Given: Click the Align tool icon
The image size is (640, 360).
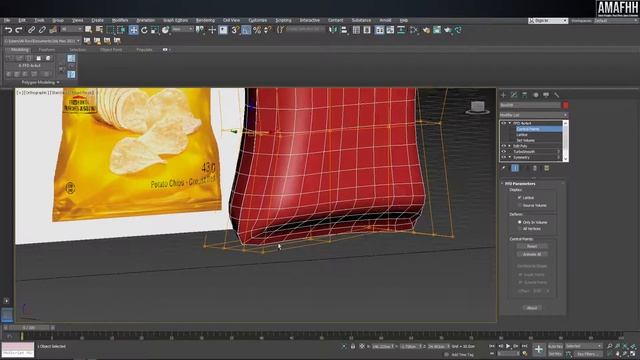Looking at the screenshot, I should pyautogui.click(x=344, y=30).
